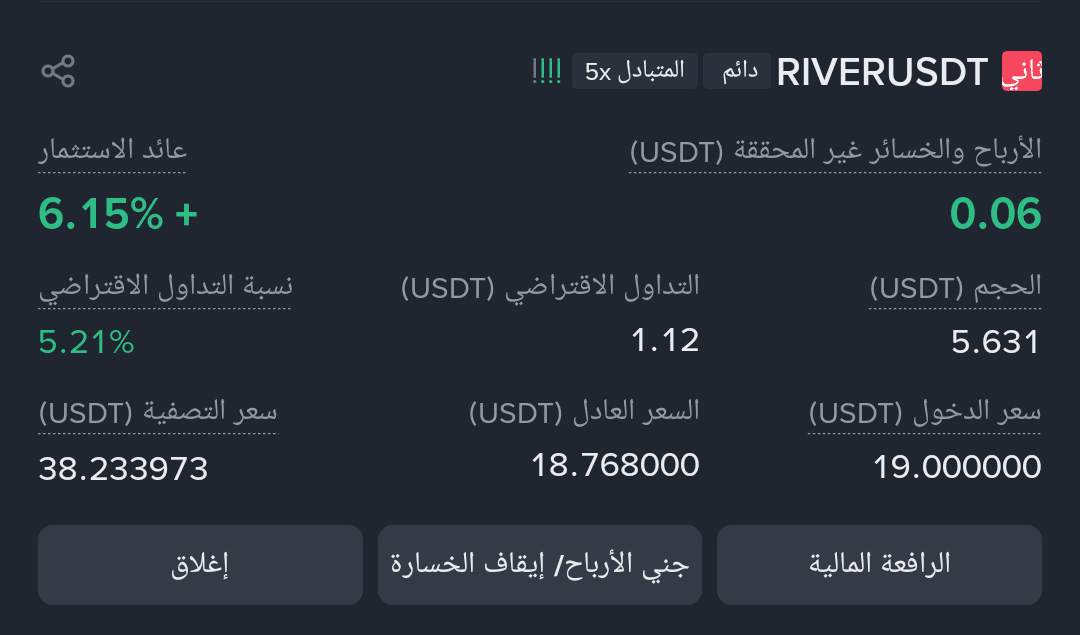Screen dimensions: 1080x635
Task: Tap the green 6.15% ROI value
Action: 118,214
